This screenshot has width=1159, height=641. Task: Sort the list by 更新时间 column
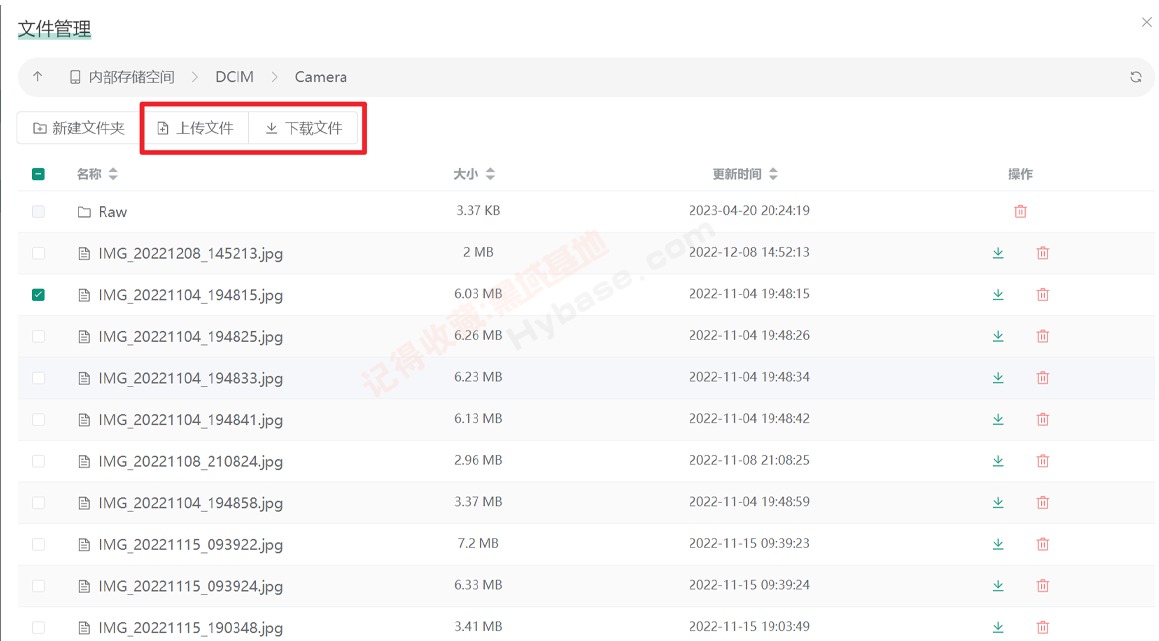742,173
